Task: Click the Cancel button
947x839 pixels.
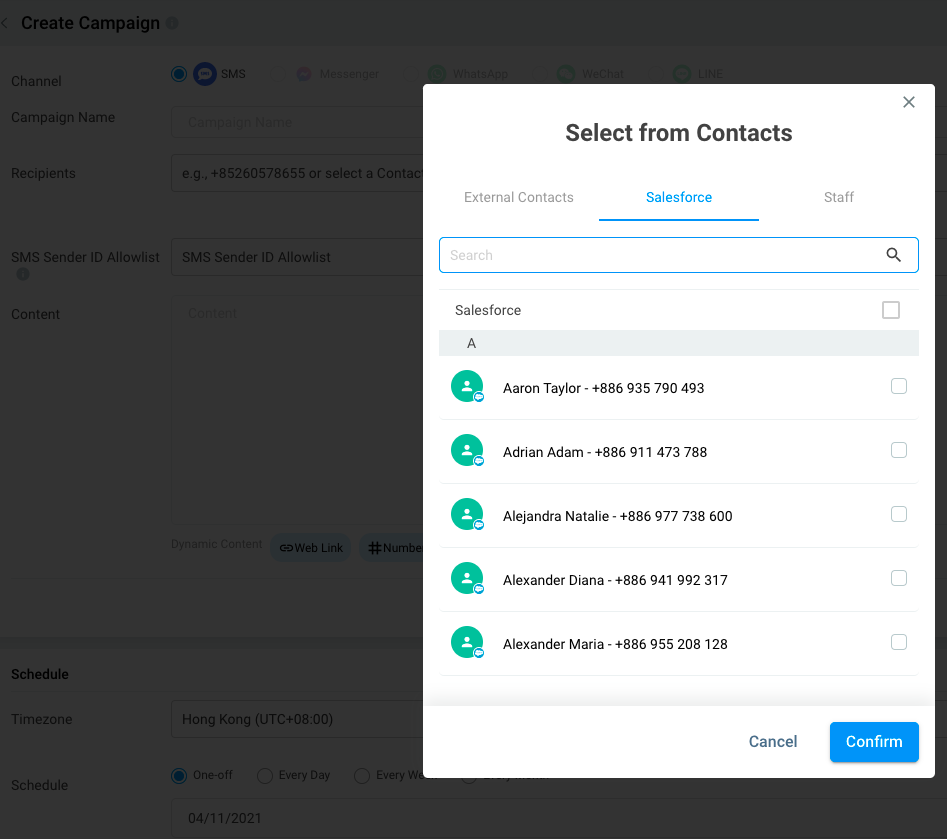Action: 773,741
